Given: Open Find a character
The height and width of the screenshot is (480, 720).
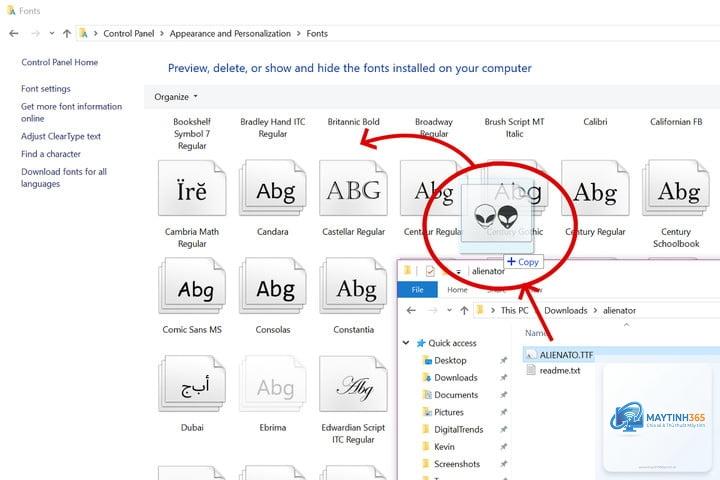Looking at the screenshot, I should pos(51,154).
